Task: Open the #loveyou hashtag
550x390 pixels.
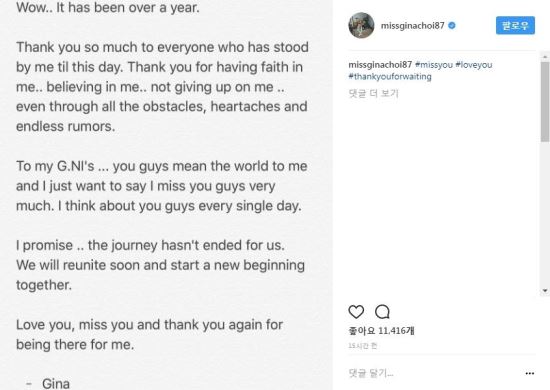Action: tap(474, 65)
